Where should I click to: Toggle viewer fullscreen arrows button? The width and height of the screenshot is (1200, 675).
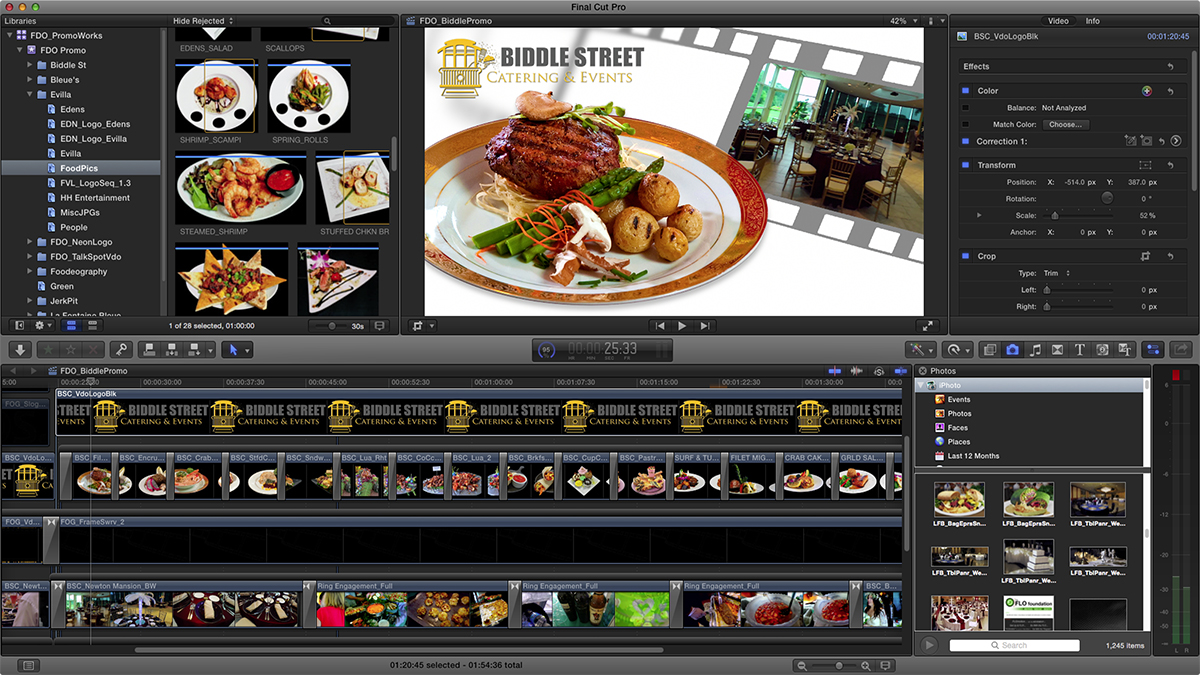(x=928, y=325)
